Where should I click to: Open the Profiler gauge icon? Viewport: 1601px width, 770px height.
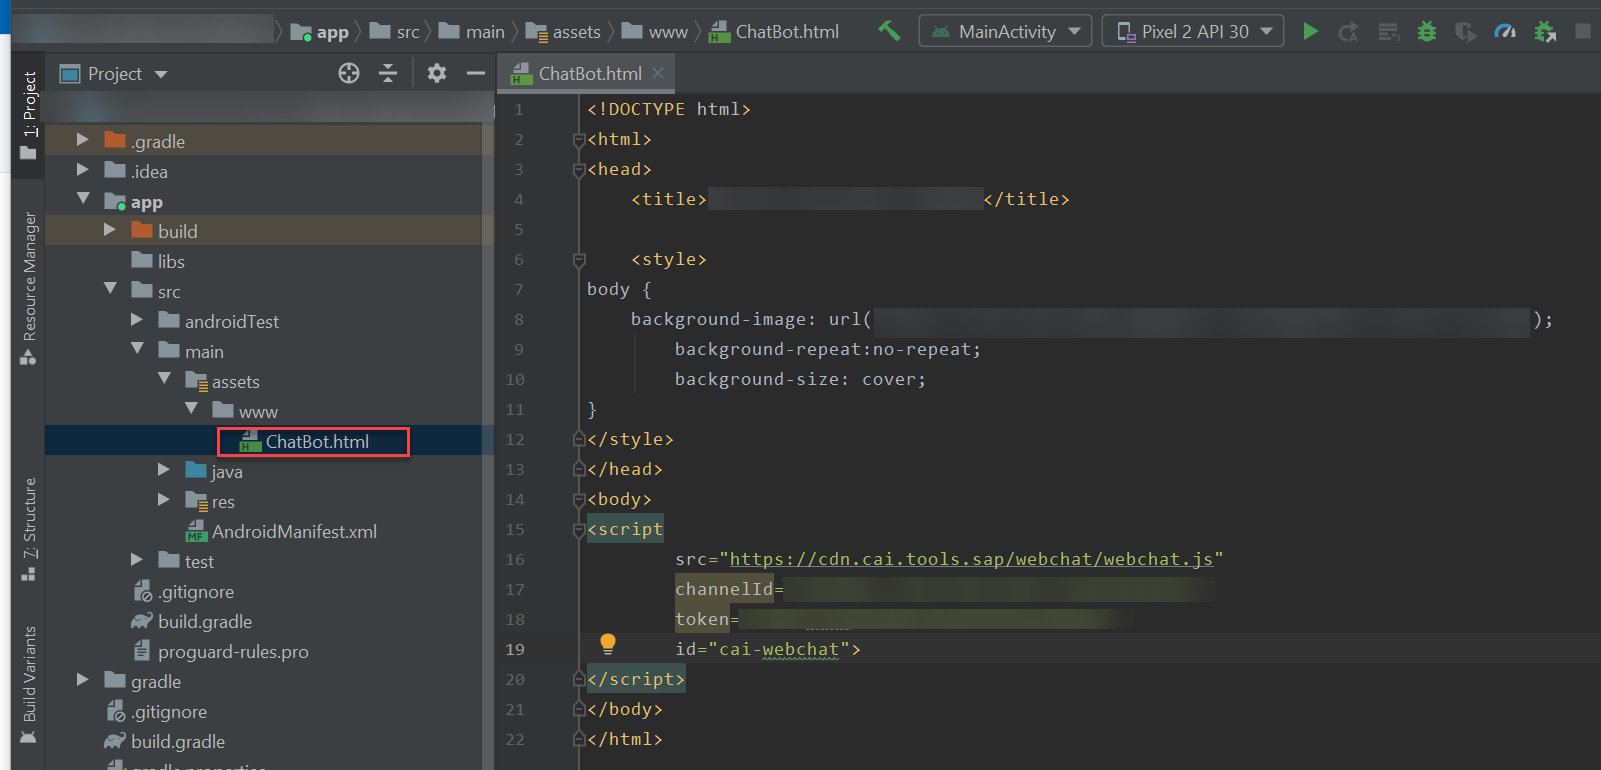(1505, 31)
